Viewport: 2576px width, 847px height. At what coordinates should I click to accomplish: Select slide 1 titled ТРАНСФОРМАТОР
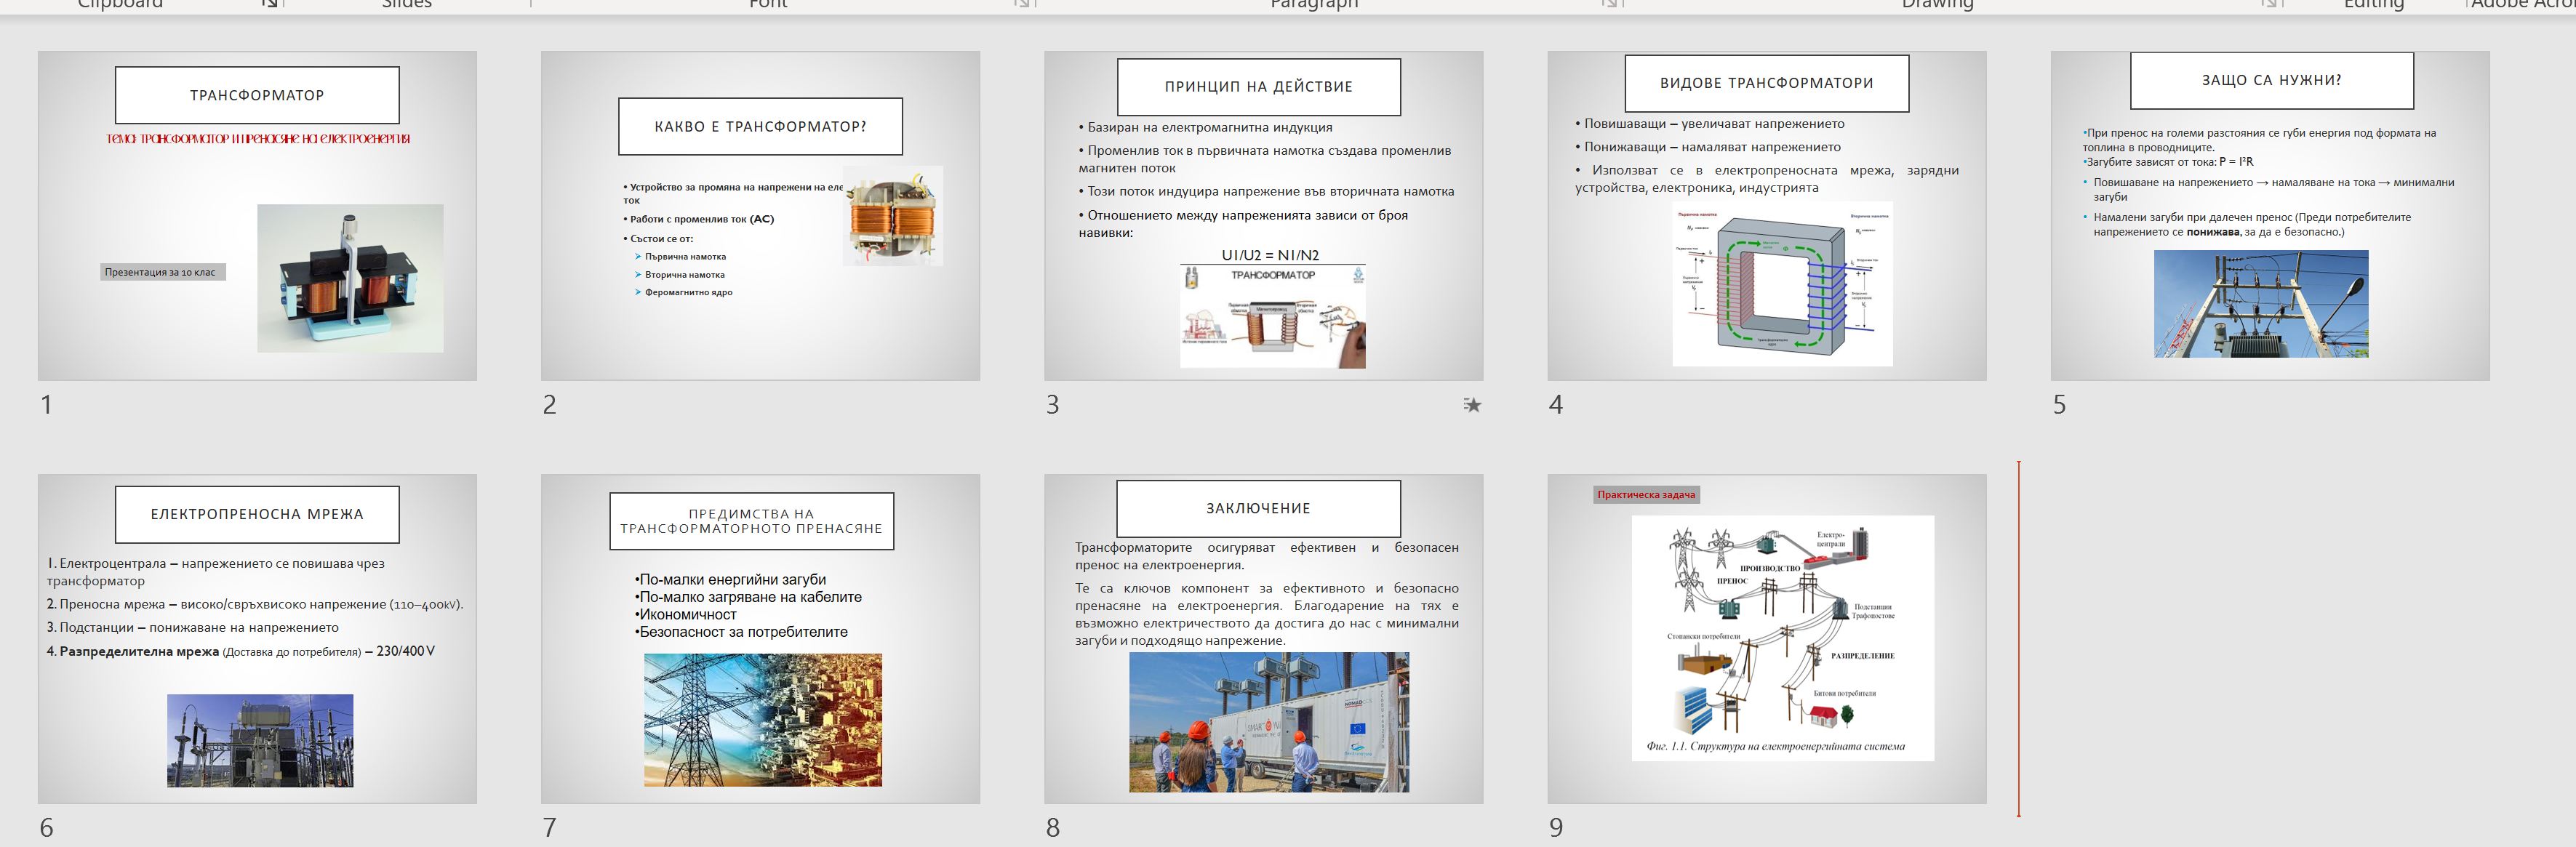point(257,215)
